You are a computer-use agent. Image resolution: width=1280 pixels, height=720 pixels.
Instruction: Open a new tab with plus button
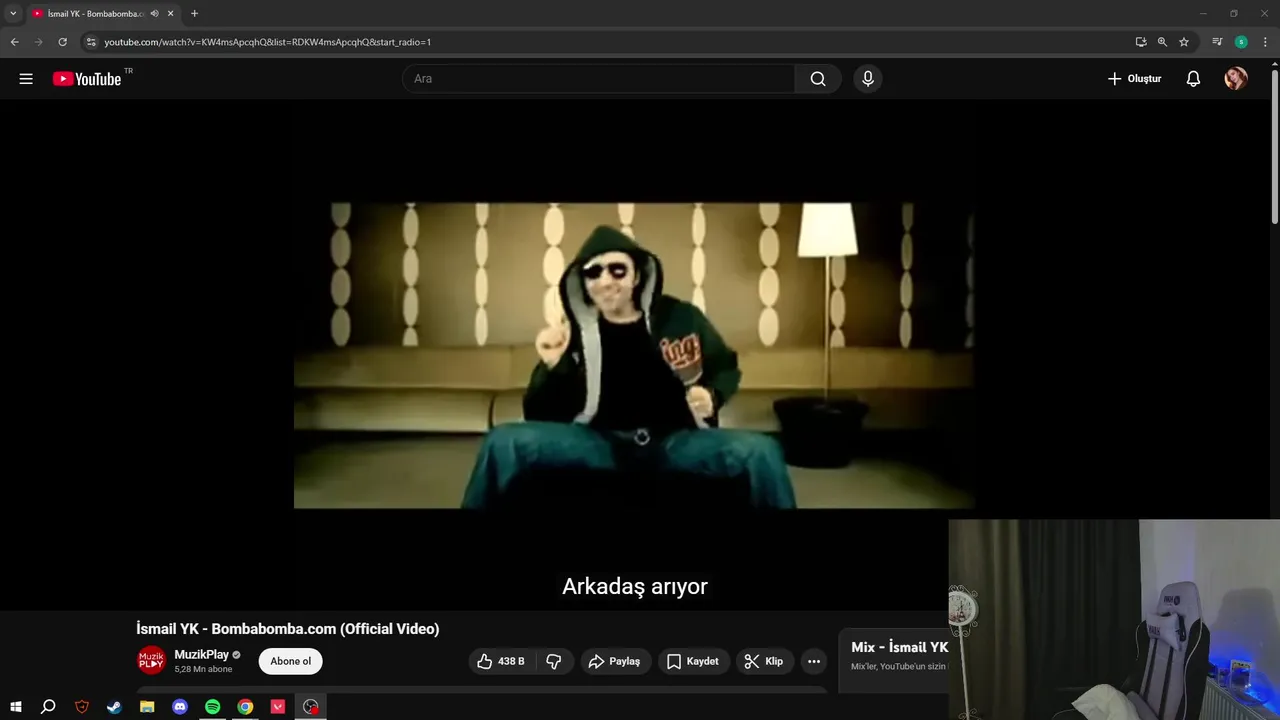click(x=194, y=14)
